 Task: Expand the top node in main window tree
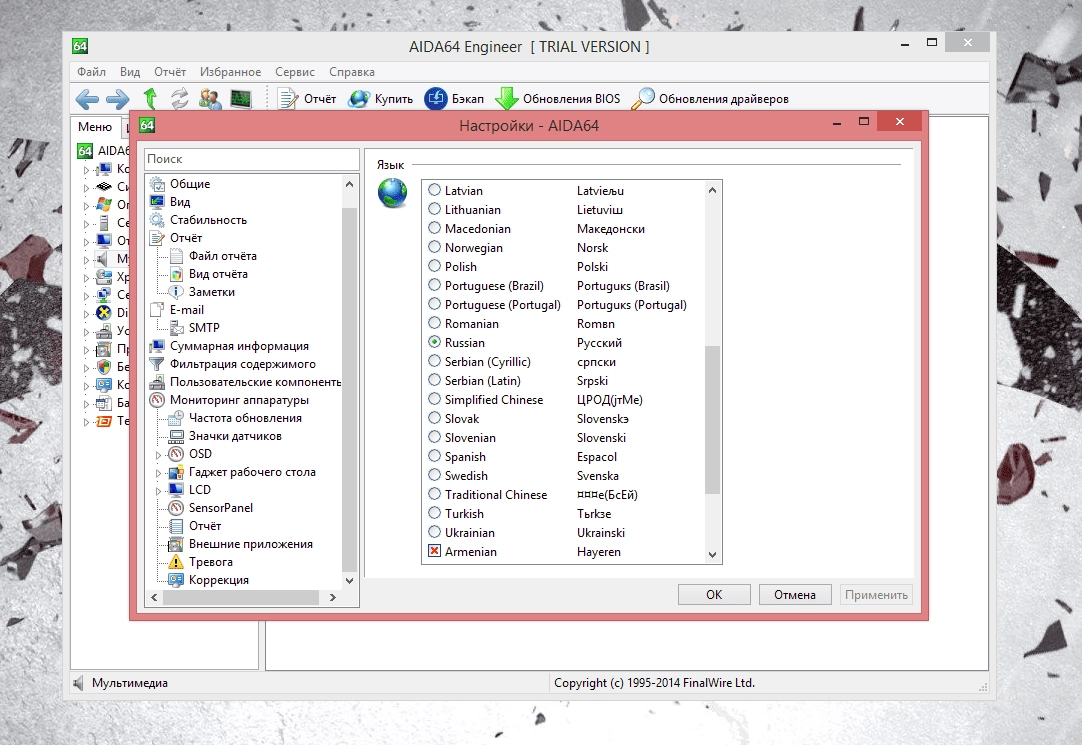point(86,169)
